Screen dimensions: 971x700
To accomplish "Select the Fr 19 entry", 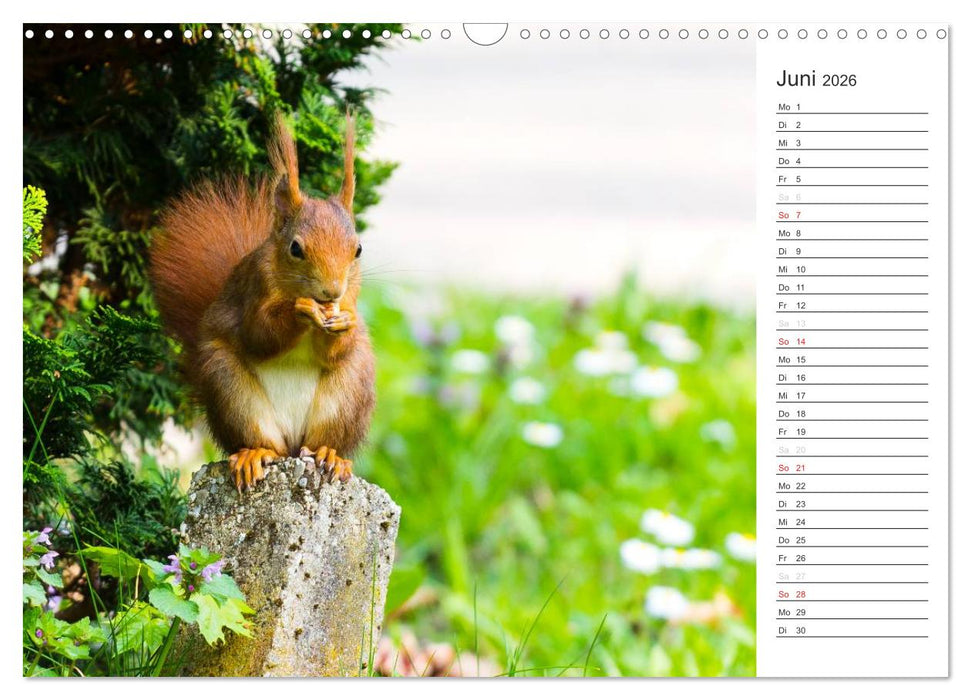I will [x=790, y=431].
